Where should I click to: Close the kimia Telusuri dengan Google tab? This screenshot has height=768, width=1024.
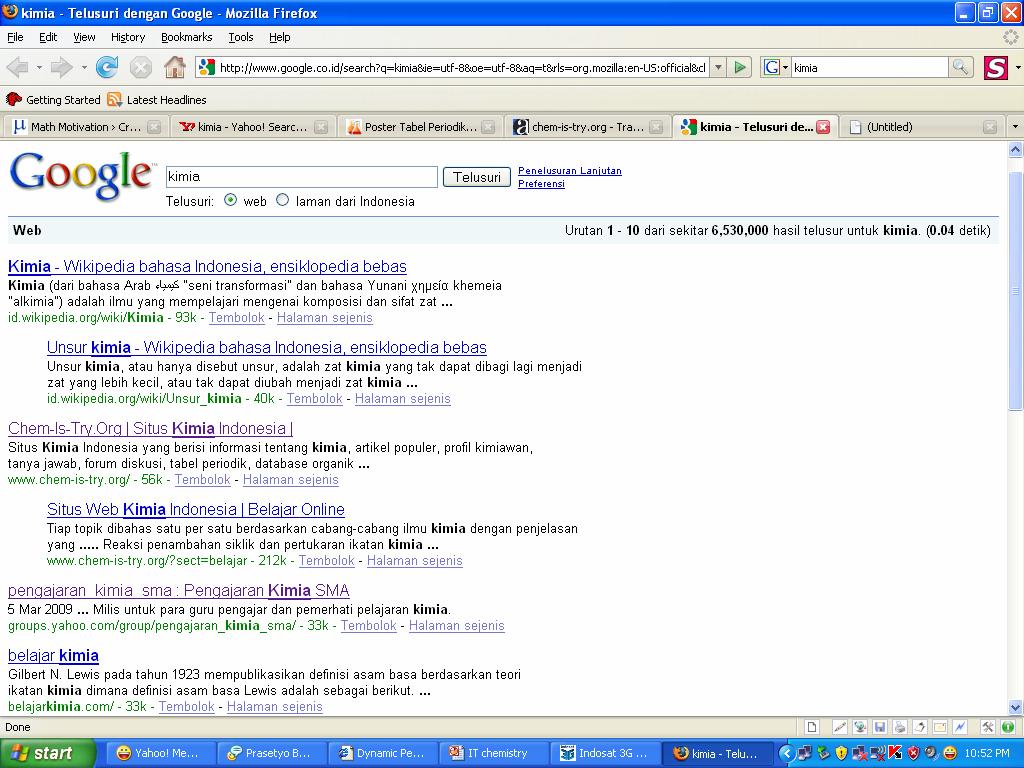click(823, 127)
